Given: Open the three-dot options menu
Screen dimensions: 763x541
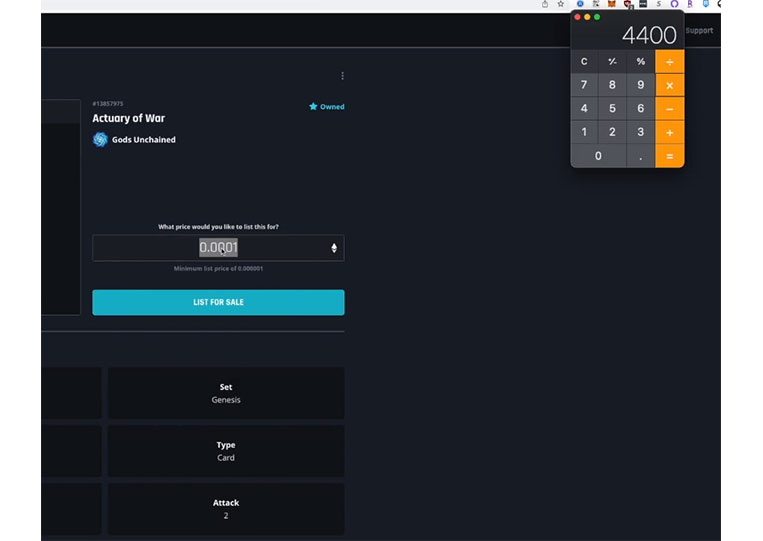Looking at the screenshot, I should pos(343,76).
